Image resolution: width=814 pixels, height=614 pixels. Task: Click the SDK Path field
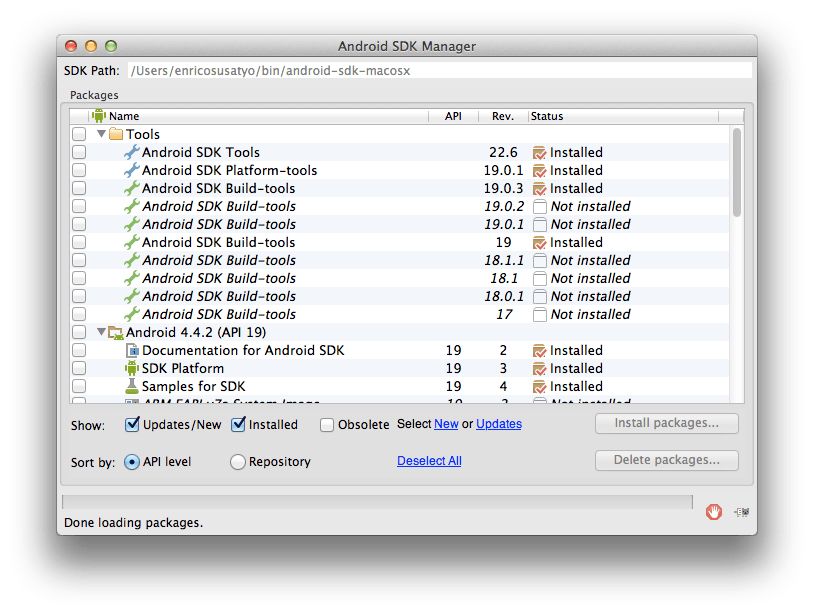(440, 71)
